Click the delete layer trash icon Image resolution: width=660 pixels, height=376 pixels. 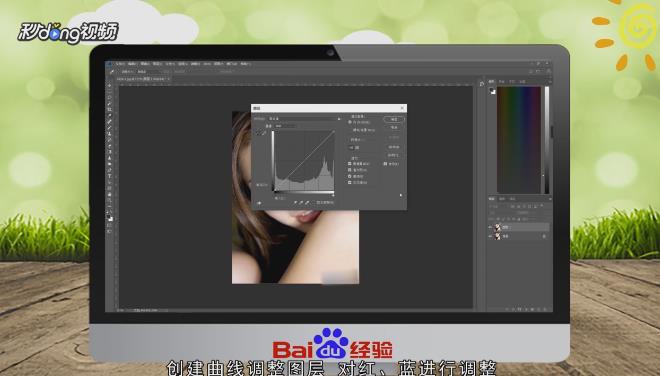coord(545,309)
